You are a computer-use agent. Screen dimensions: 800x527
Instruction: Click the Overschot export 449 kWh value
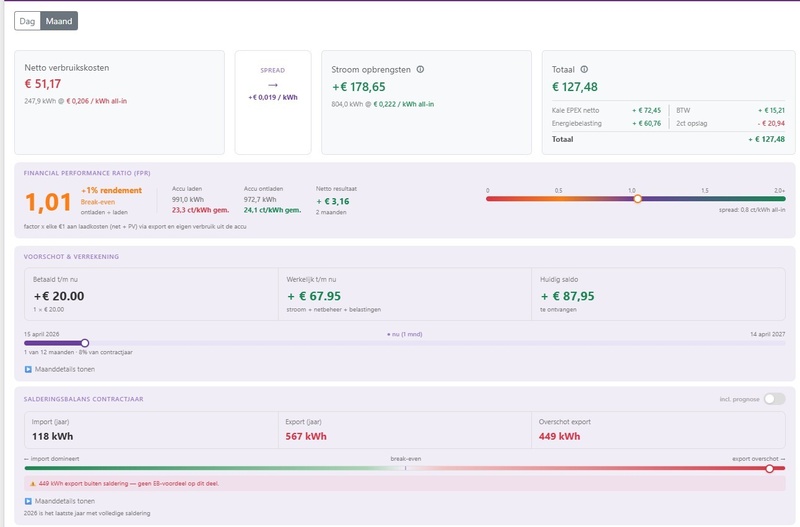[560, 437]
